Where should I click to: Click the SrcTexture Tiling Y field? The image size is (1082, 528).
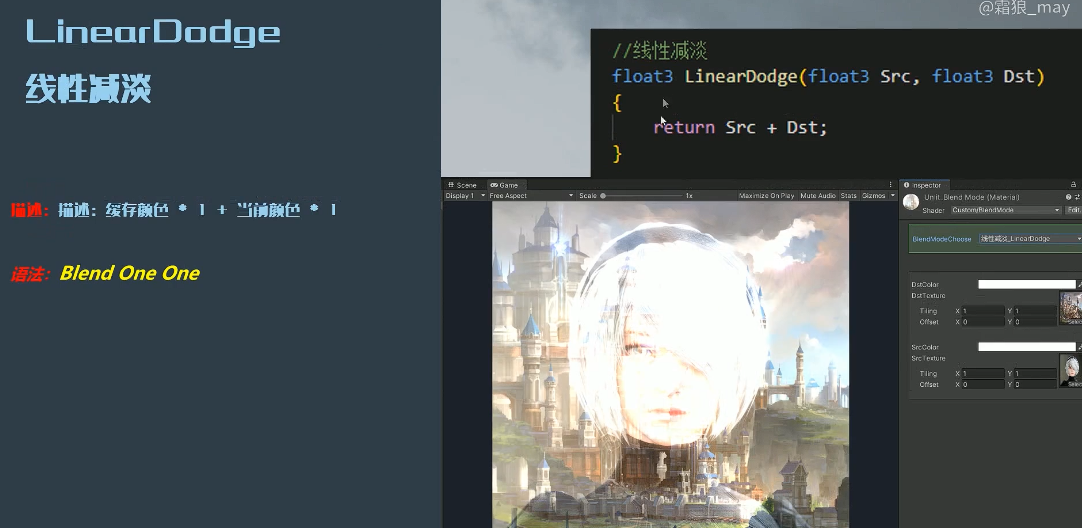point(1035,373)
